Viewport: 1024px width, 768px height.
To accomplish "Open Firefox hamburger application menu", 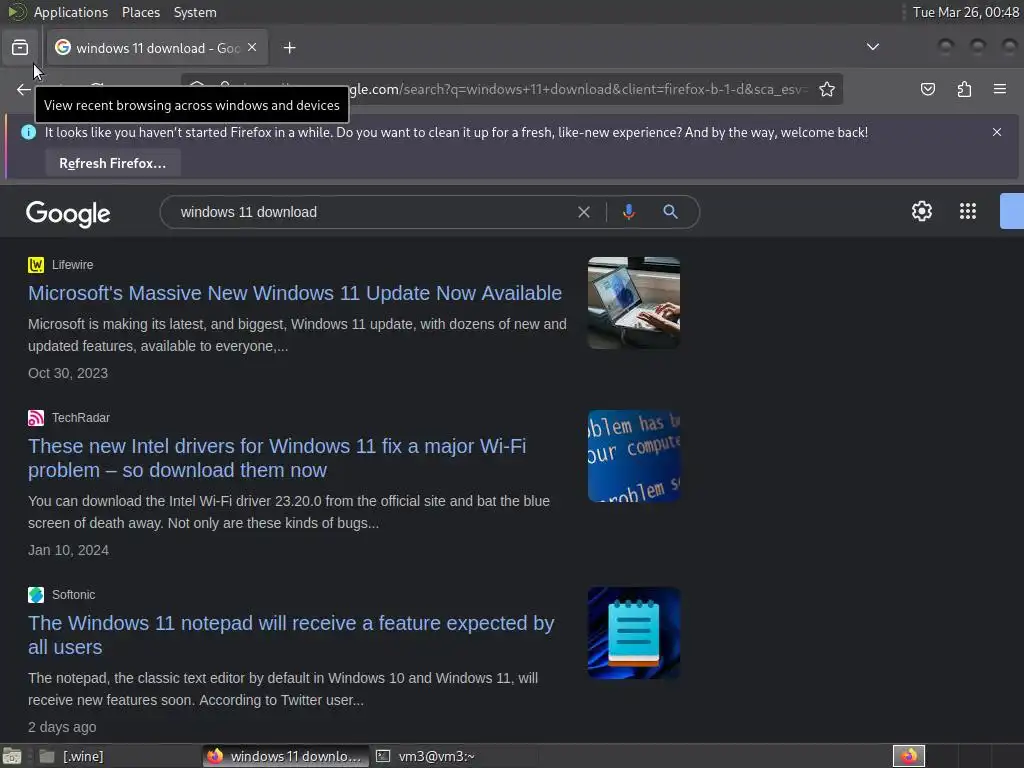I will pyautogui.click(x=1000, y=89).
